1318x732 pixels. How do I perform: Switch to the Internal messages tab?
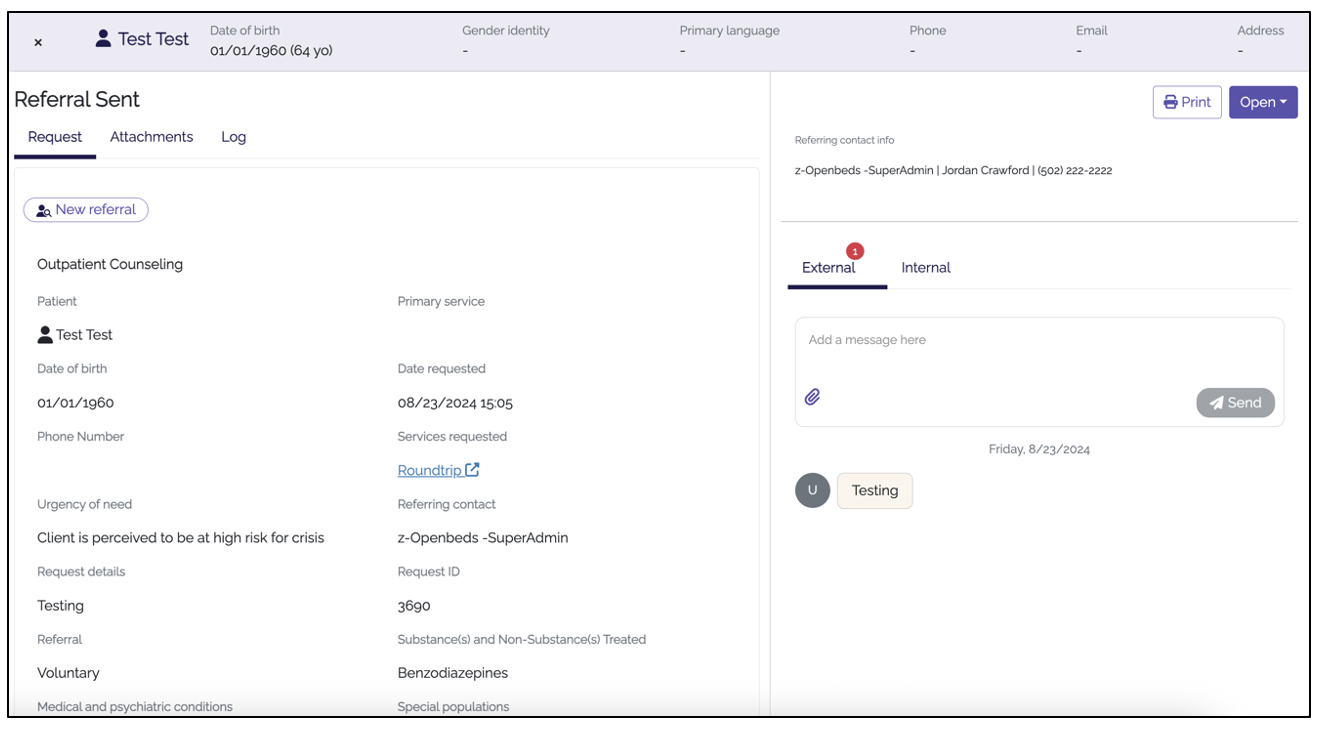click(926, 267)
